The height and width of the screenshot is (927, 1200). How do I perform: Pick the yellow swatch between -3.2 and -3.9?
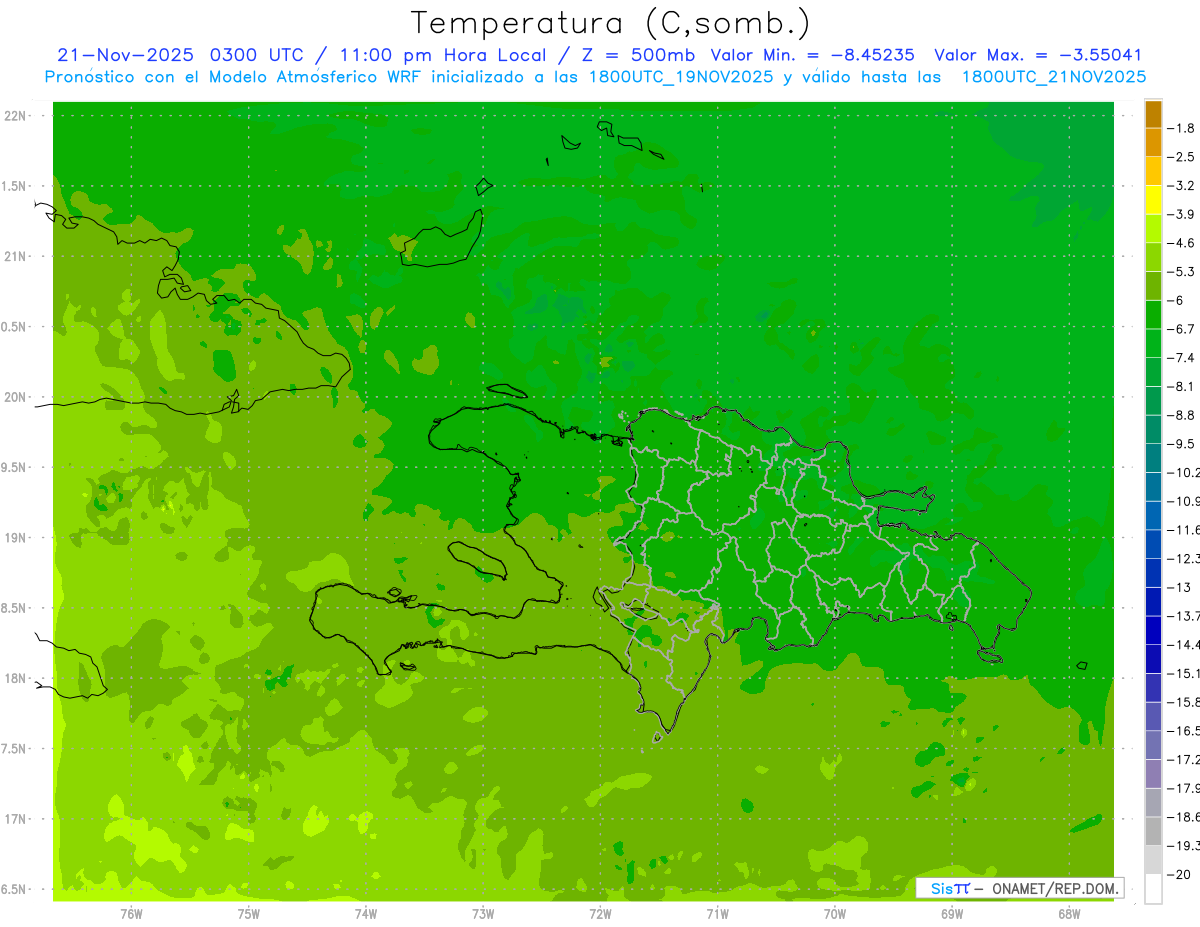click(x=1153, y=200)
